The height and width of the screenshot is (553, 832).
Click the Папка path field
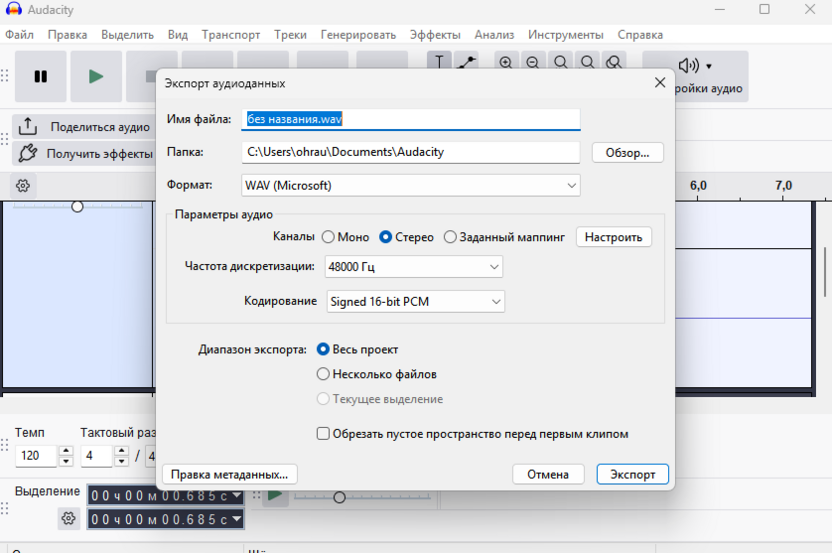411,152
